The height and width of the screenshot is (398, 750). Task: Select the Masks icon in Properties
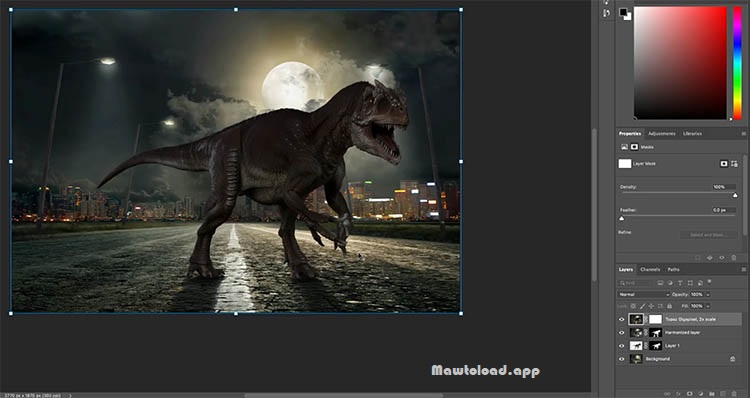click(634, 147)
